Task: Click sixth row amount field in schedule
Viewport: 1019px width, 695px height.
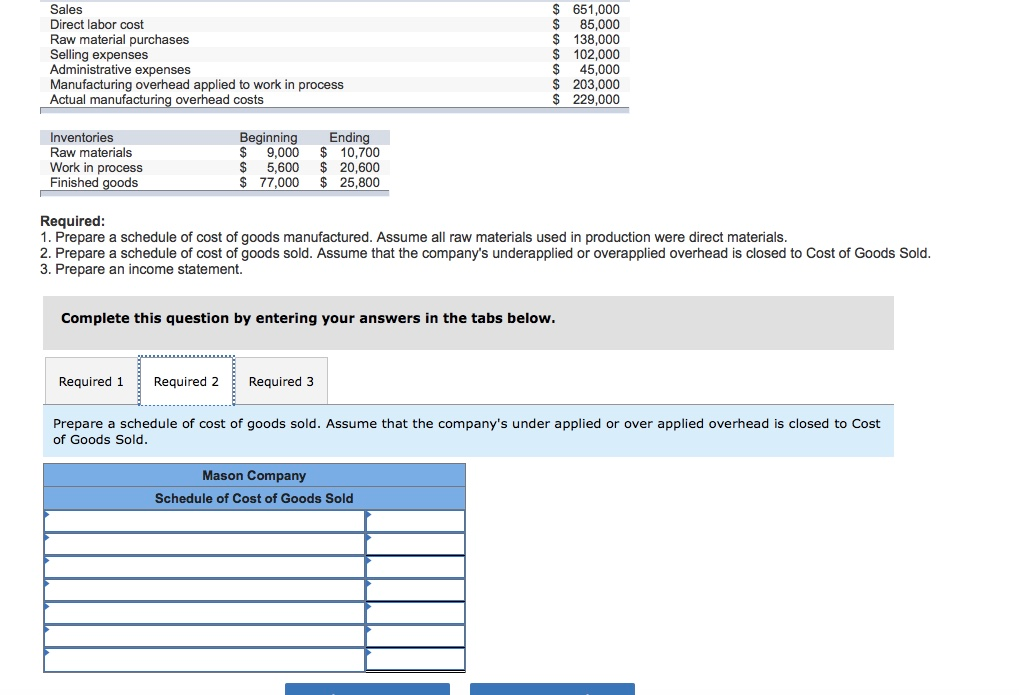Action: pyautogui.click(x=415, y=636)
